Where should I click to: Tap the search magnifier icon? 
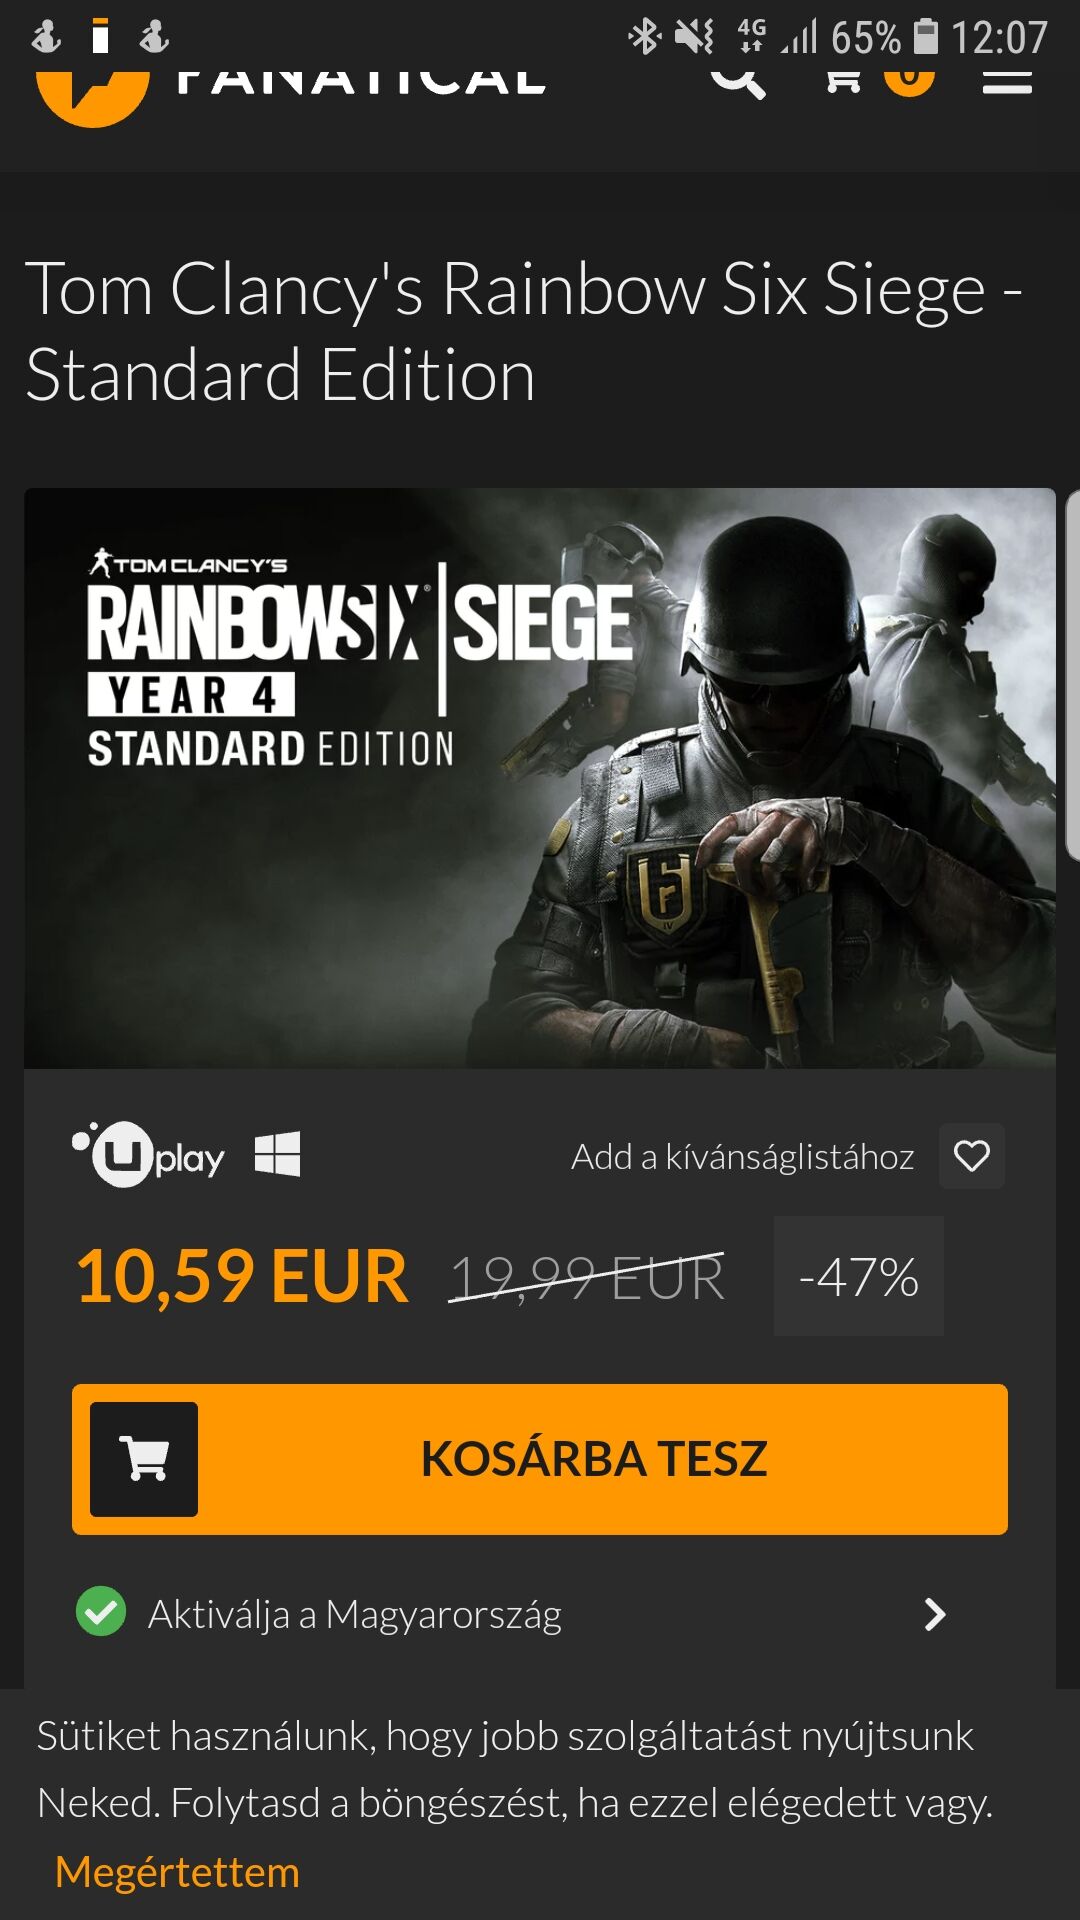(x=738, y=82)
